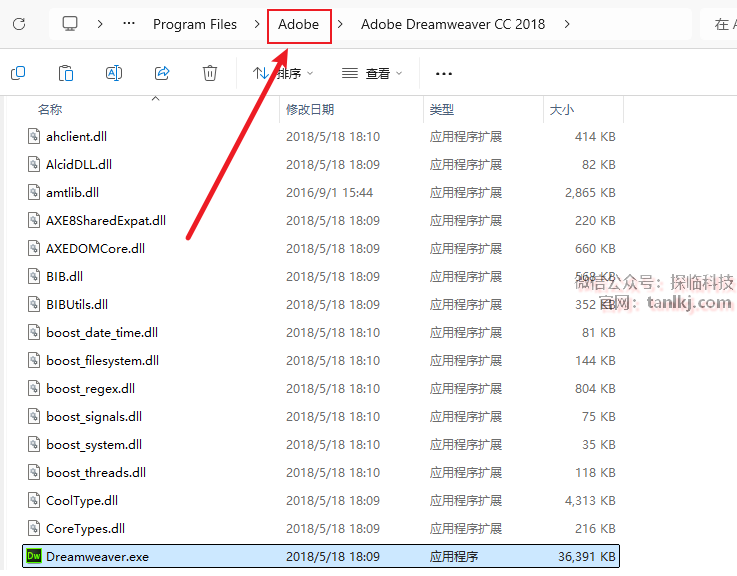Navigate to Adobe folder in breadcrumb

[x=299, y=24]
